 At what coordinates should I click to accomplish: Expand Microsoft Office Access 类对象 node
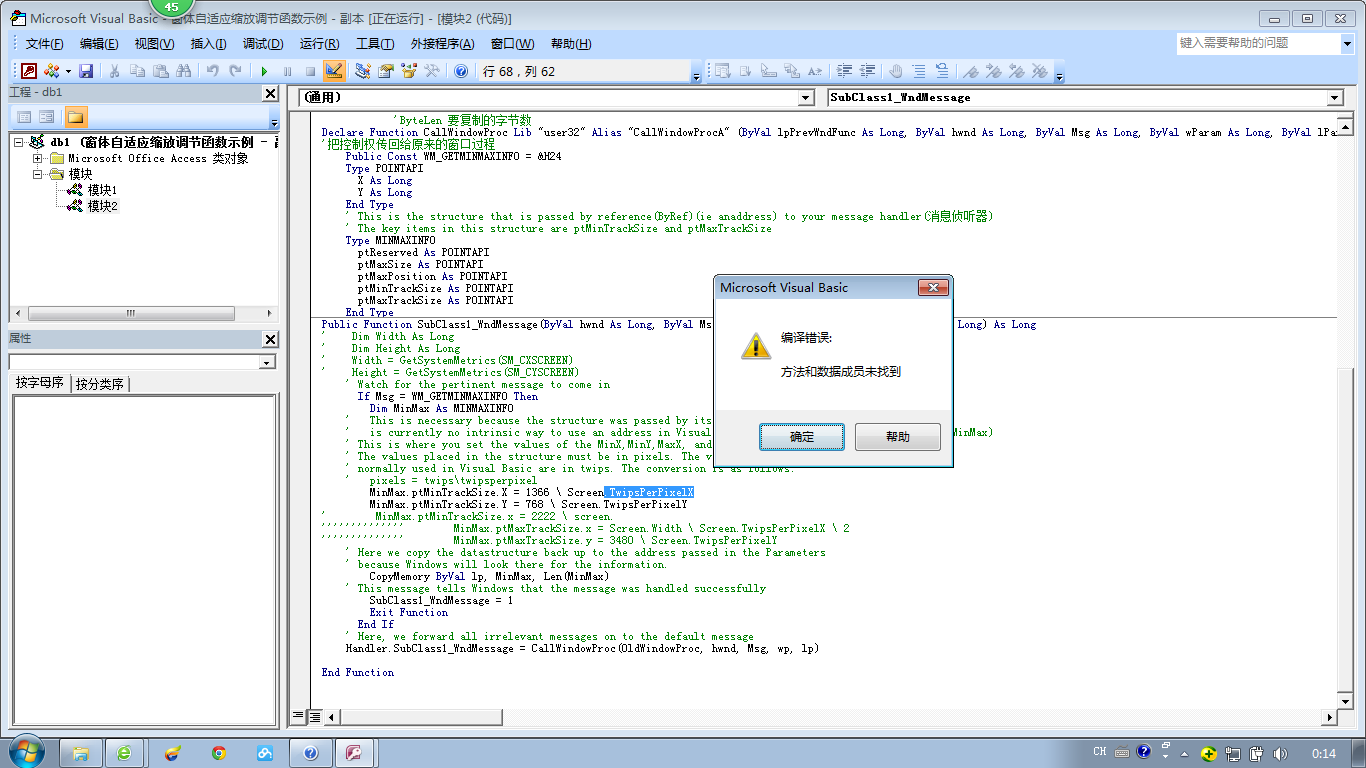pos(38,158)
